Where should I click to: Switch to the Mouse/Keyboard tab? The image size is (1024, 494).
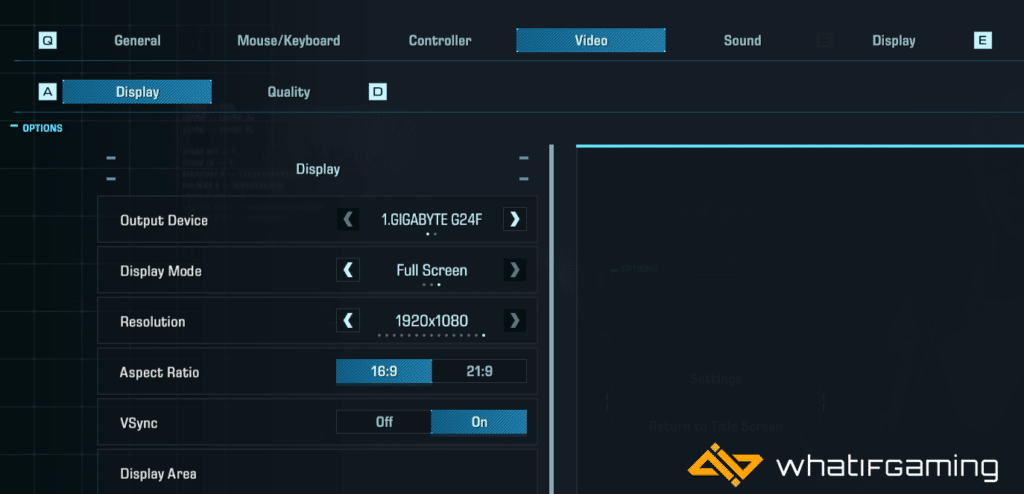(288, 41)
